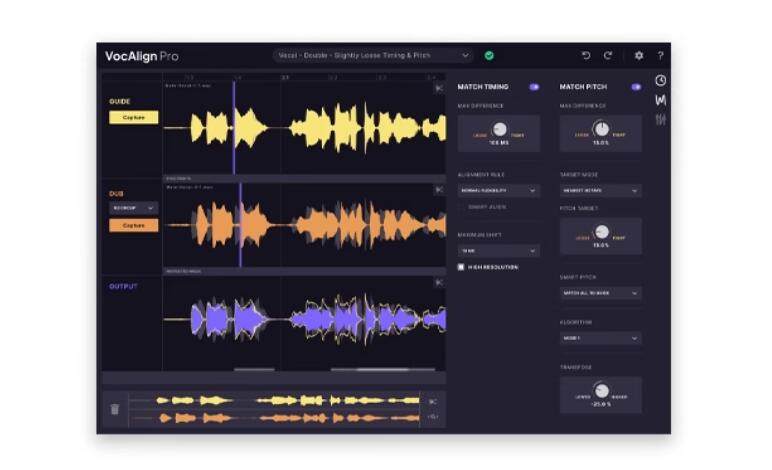This screenshot has width=772, height=470.
Task: Adjust the Pitch Target knob
Action: [602, 231]
